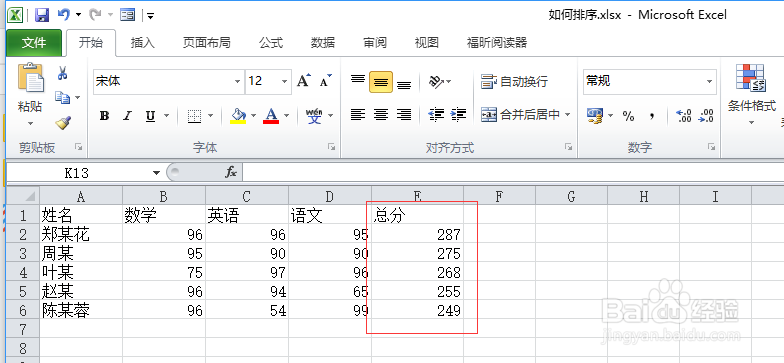The width and height of the screenshot is (784, 363).
Task: Open the Borders dropdown arrow
Action: (x=210, y=116)
